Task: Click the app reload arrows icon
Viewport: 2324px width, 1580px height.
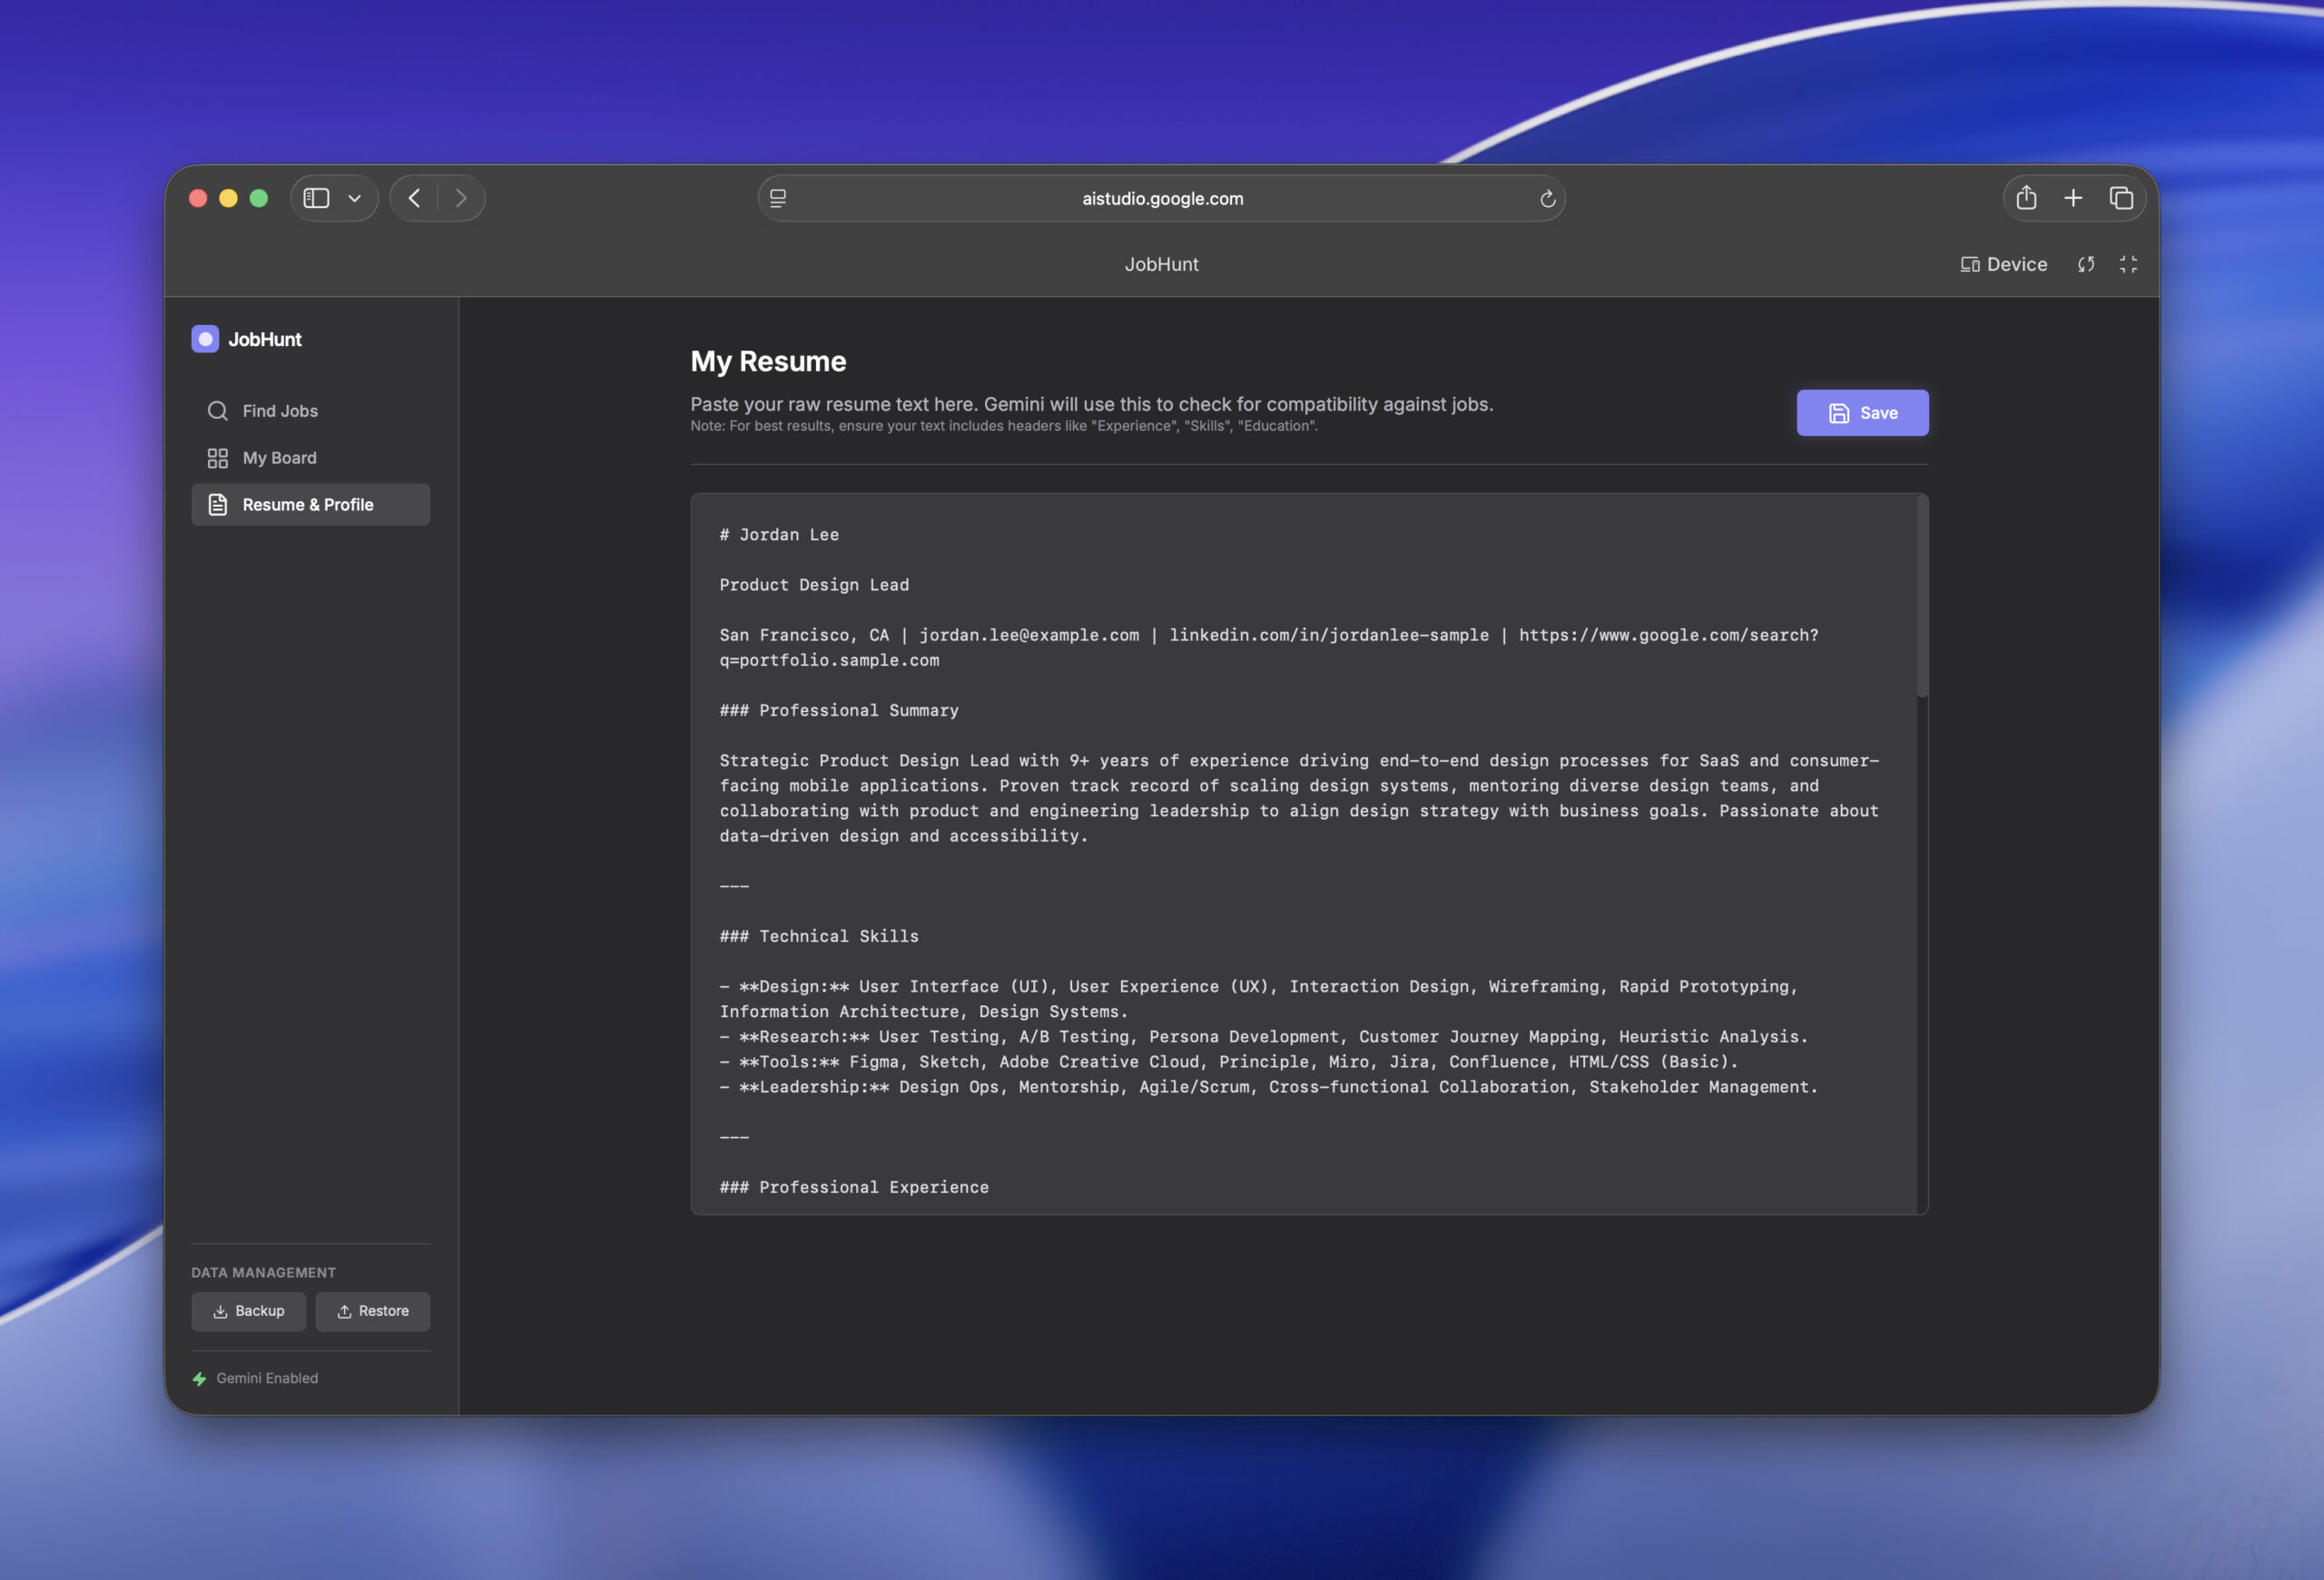Action: point(2086,264)
